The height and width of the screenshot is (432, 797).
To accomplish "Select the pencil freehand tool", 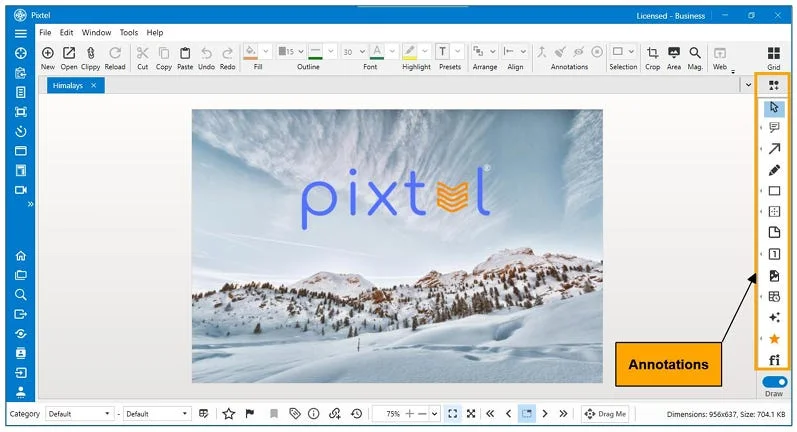I will pyautogui.click(x=774, y=170).
